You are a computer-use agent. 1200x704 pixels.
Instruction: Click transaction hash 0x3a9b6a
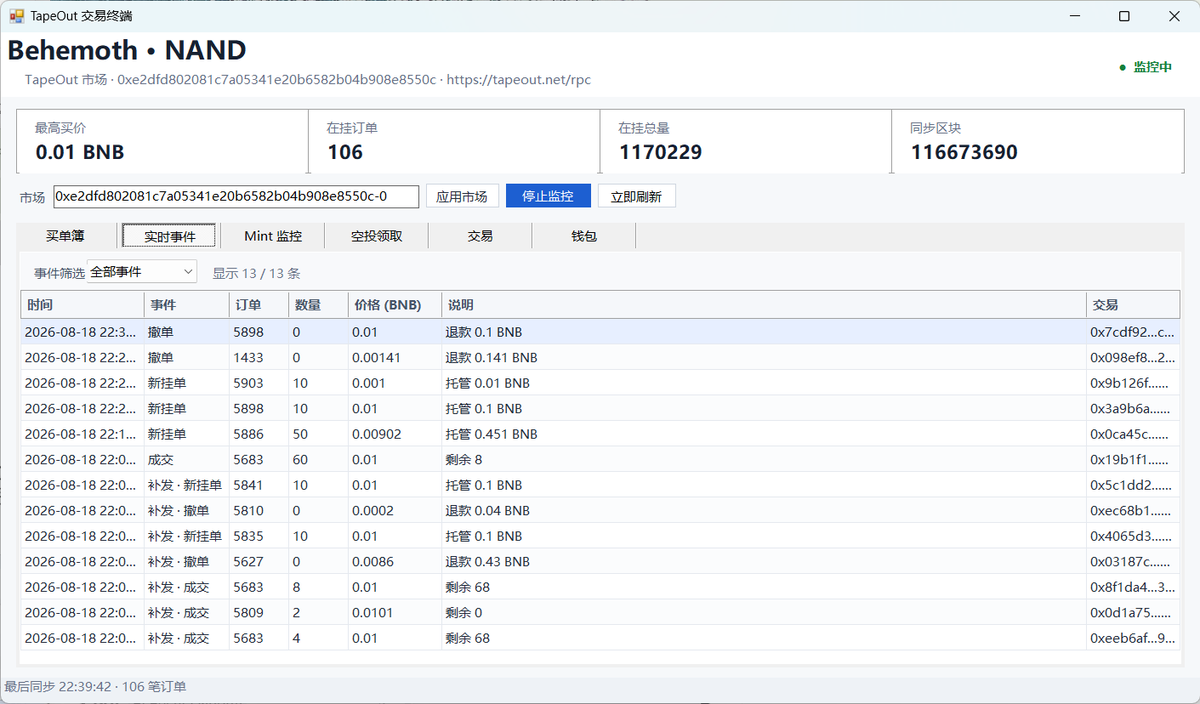[1133, 408]
